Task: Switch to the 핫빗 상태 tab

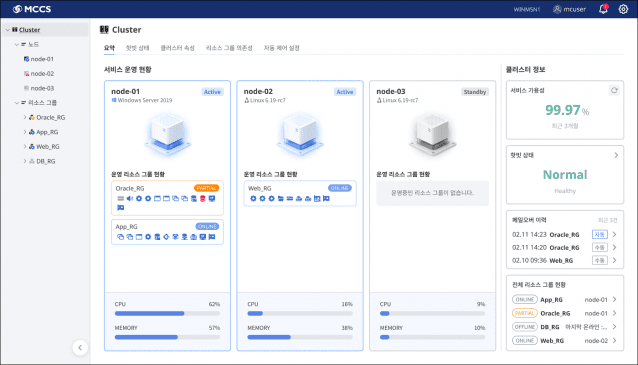Action: (x=138, y=48)
